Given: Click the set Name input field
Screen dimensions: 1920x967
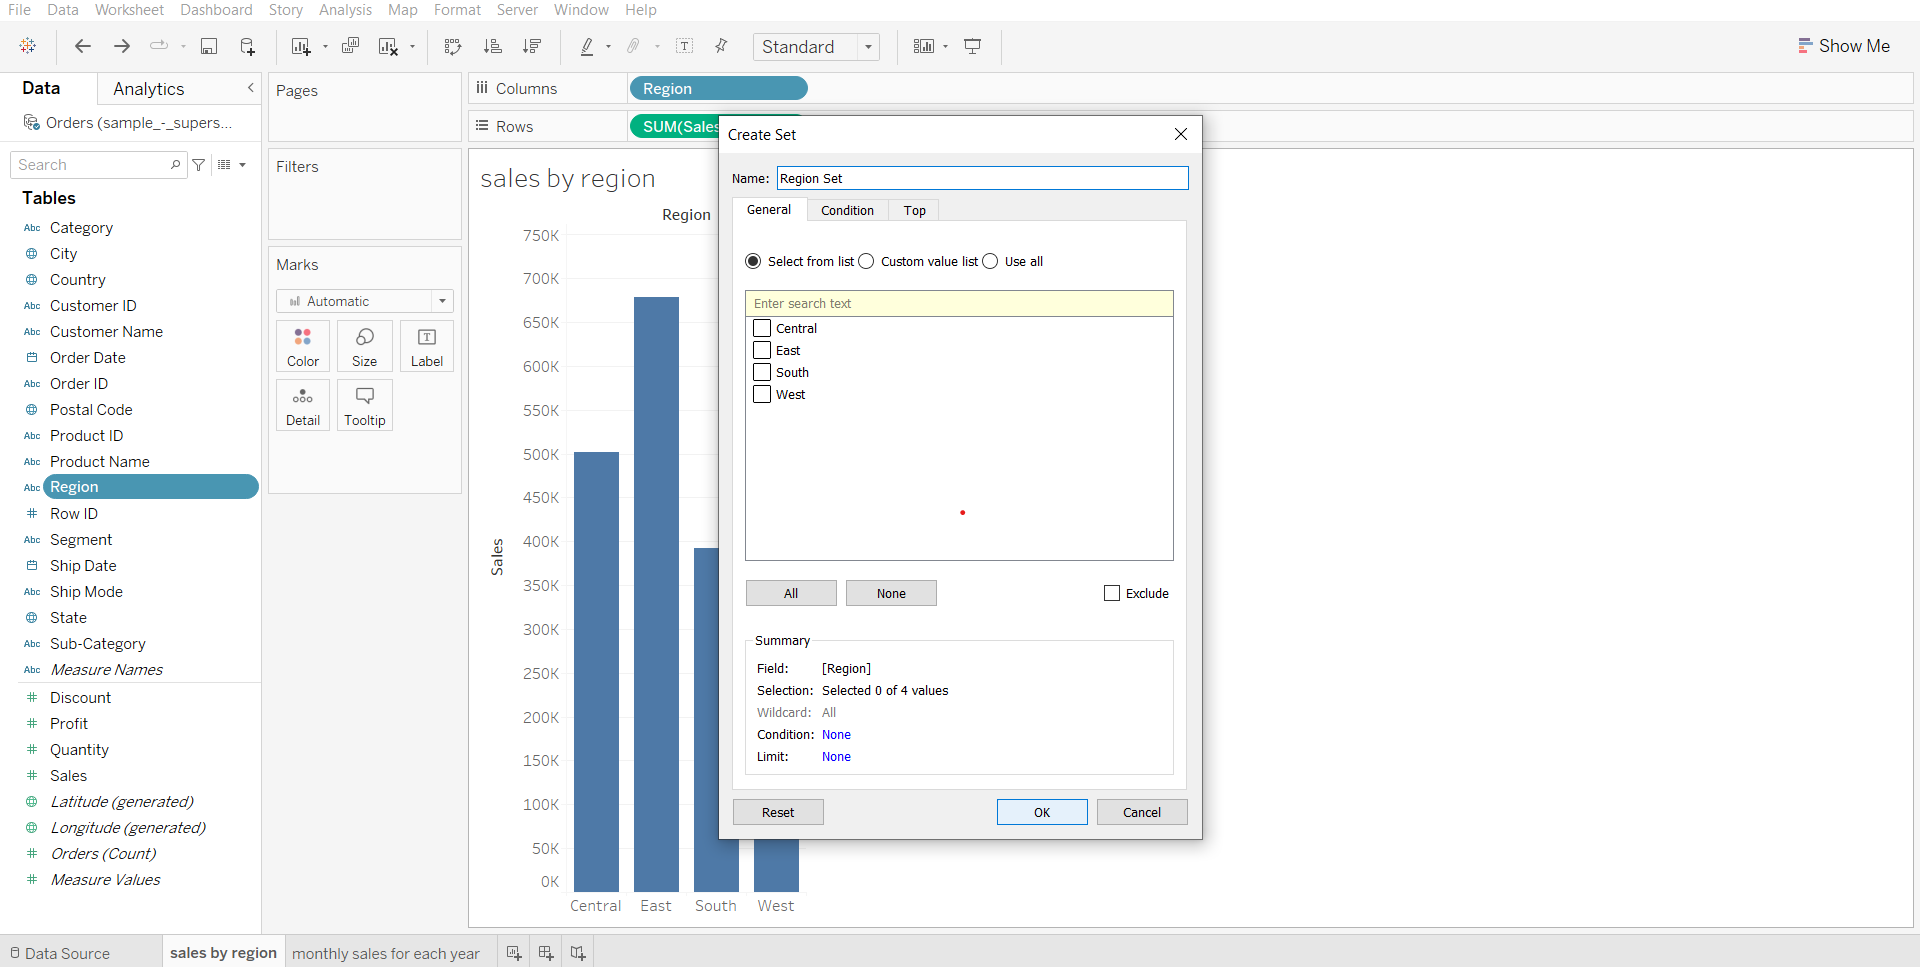Looking at the screenshot, I should pyautogui.click(x=982, y=178).
